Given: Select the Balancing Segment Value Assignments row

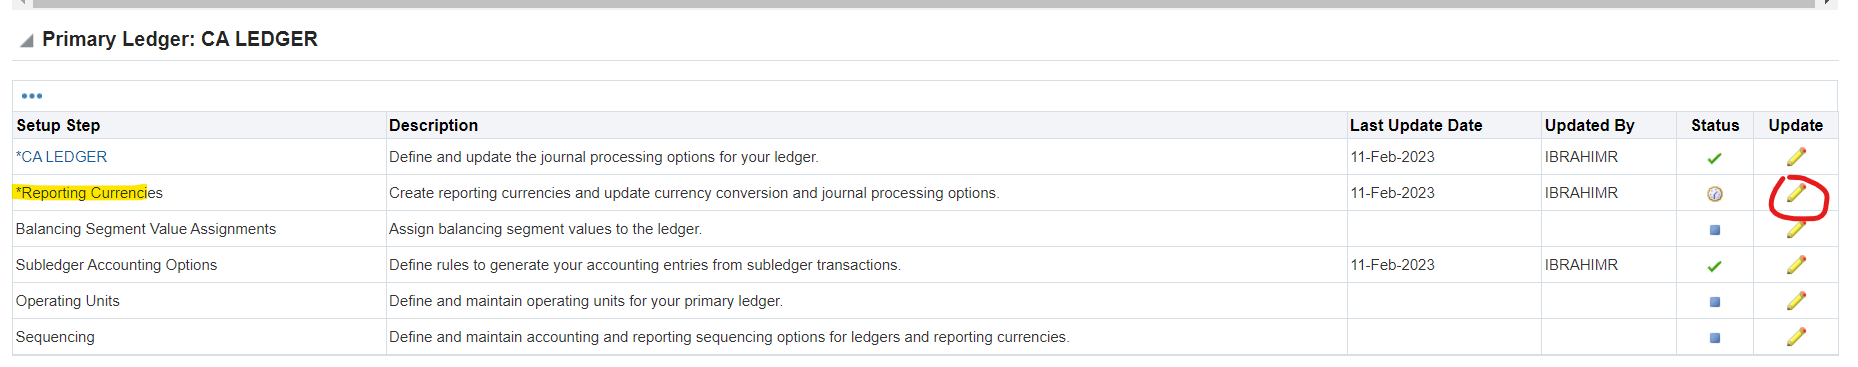Looking at the screenshot, I should coord(925,229).
